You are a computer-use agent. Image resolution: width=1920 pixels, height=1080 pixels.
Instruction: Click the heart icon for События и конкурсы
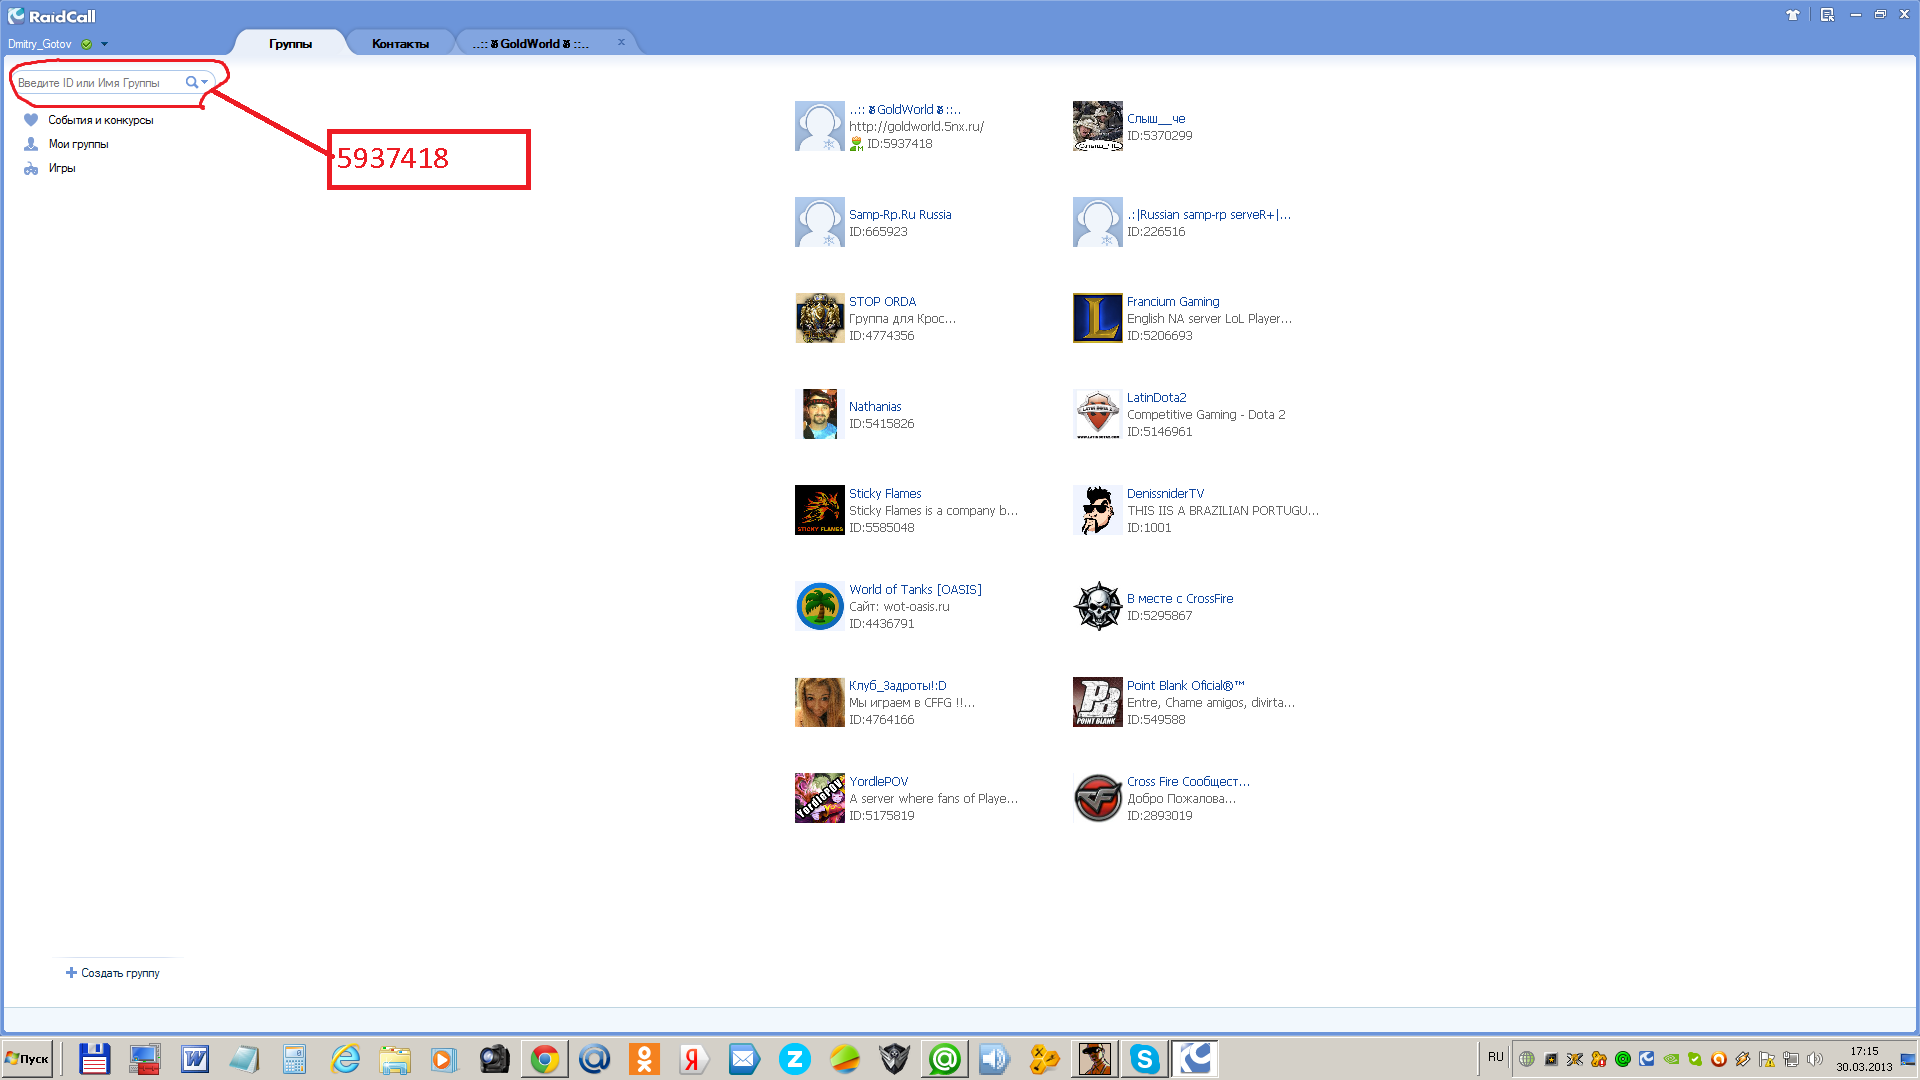(x=31, y=120)
